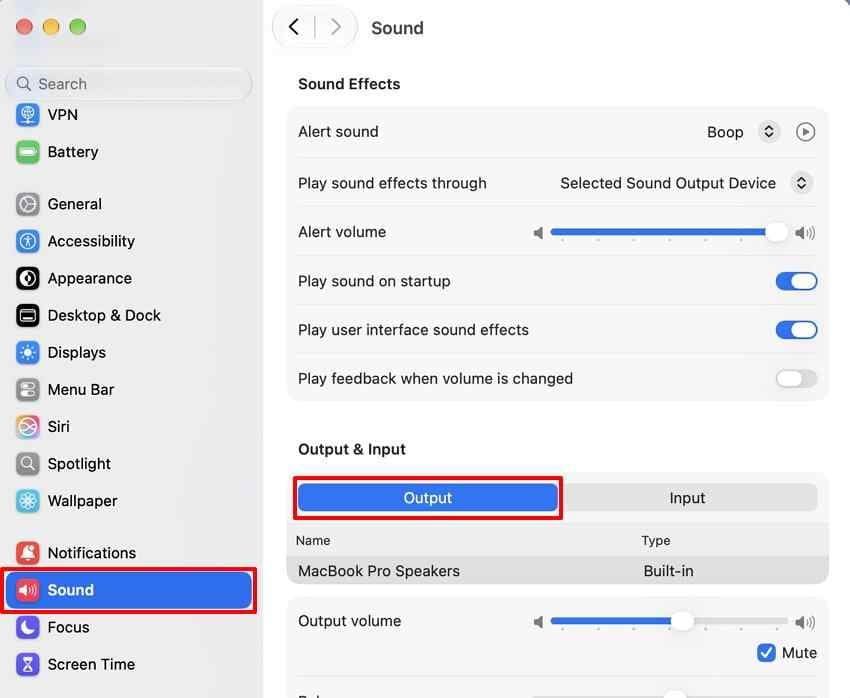850x698 pixels.
Task: Open Wallpaper settings via its text label
Action: point(82,501)
